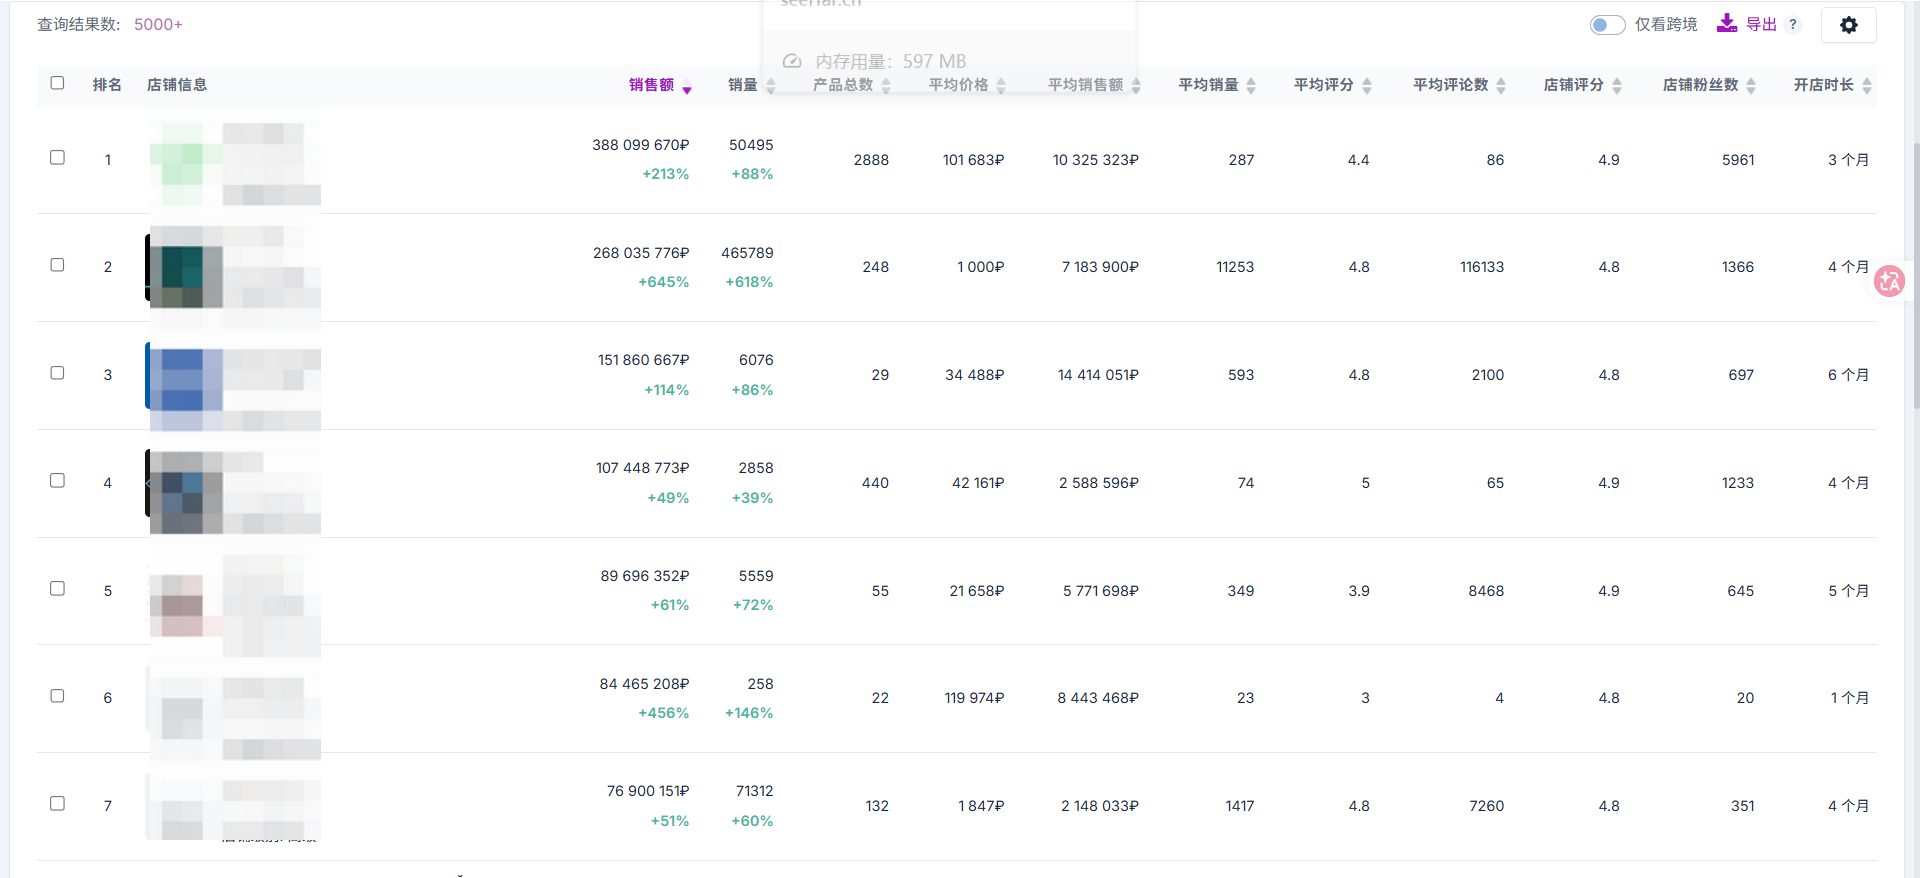The height and width of the screenshot is (878, 1920).
Task: Sort table by 店铺评分 header
Action: point(1573,85)
